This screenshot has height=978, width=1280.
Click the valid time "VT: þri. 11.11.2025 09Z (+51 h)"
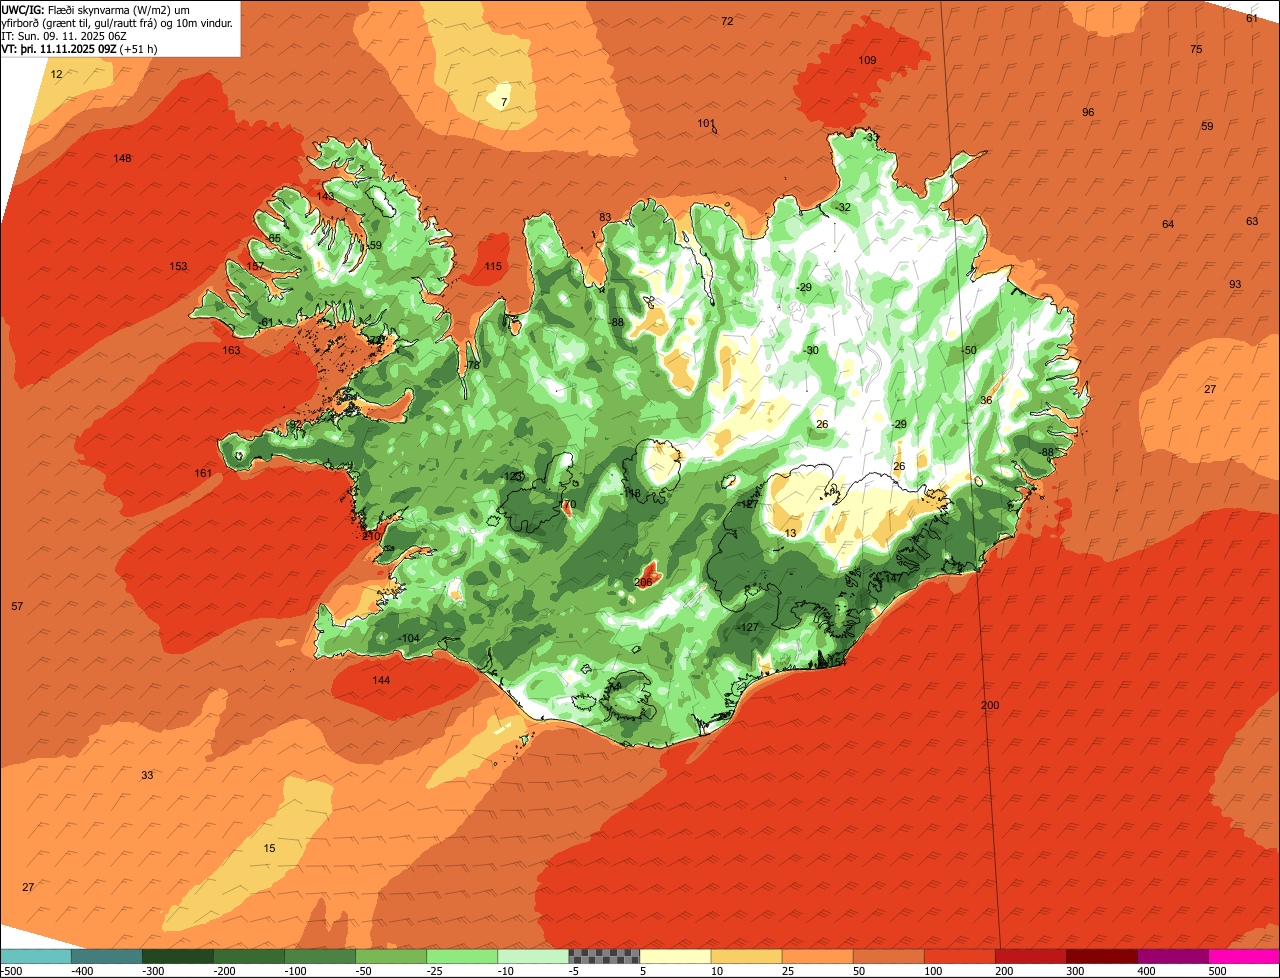[x=80, y=48]
